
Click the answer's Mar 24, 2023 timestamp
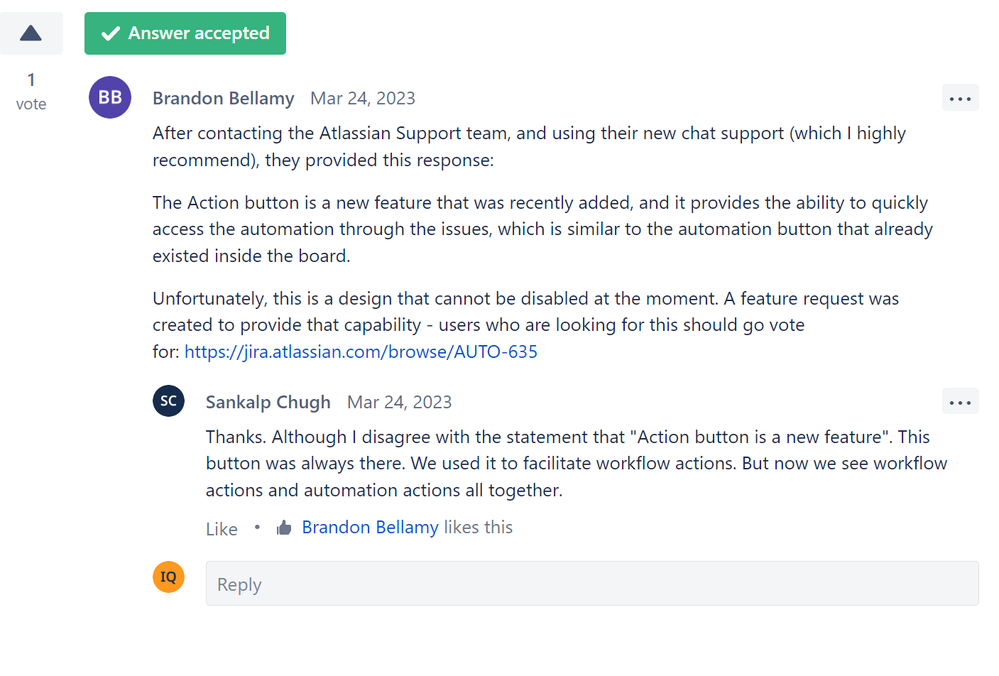coord(363,98)
